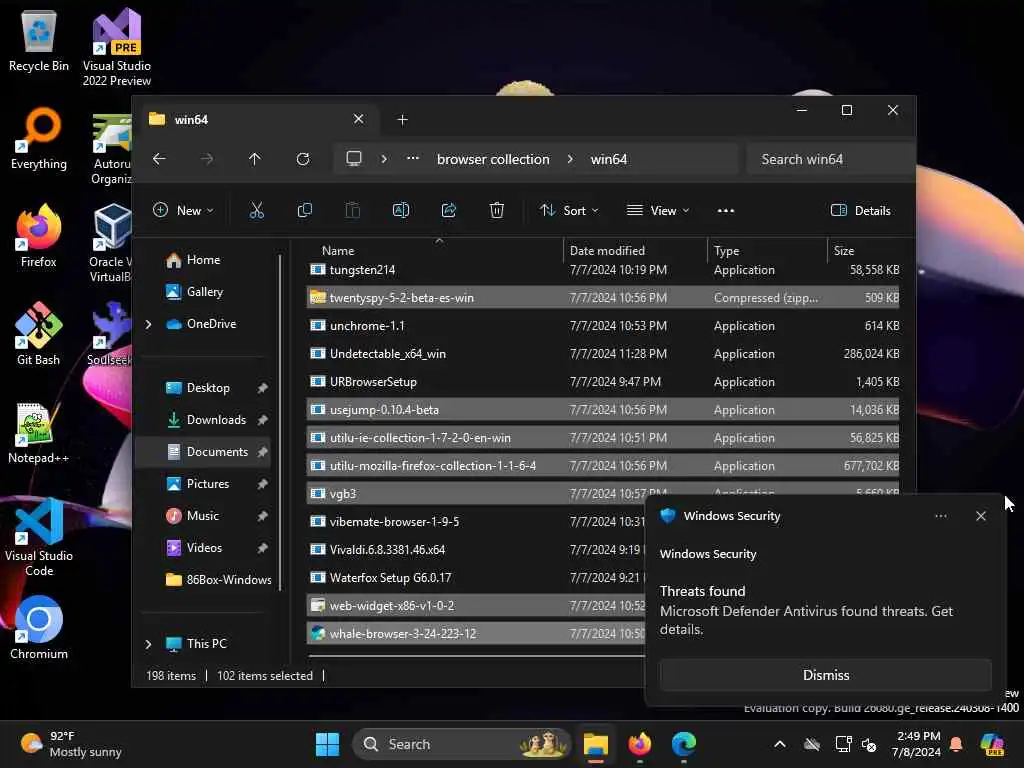Expand the OneDrive tree node
Screen dimensions: 1024x768
pyautogui.click(x=148, y=324)
